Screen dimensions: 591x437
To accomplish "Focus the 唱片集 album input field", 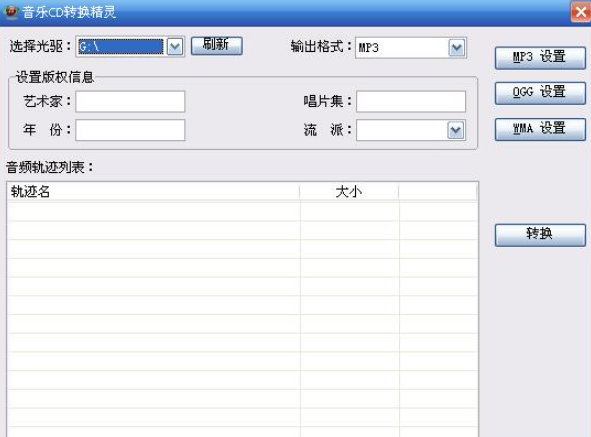I will (x=411, y=101).
